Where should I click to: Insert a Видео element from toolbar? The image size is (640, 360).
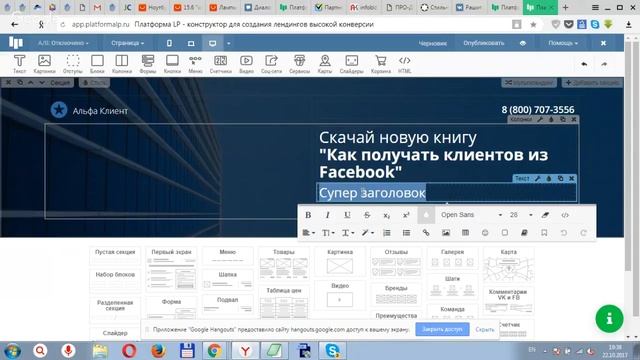click(246, 64)
